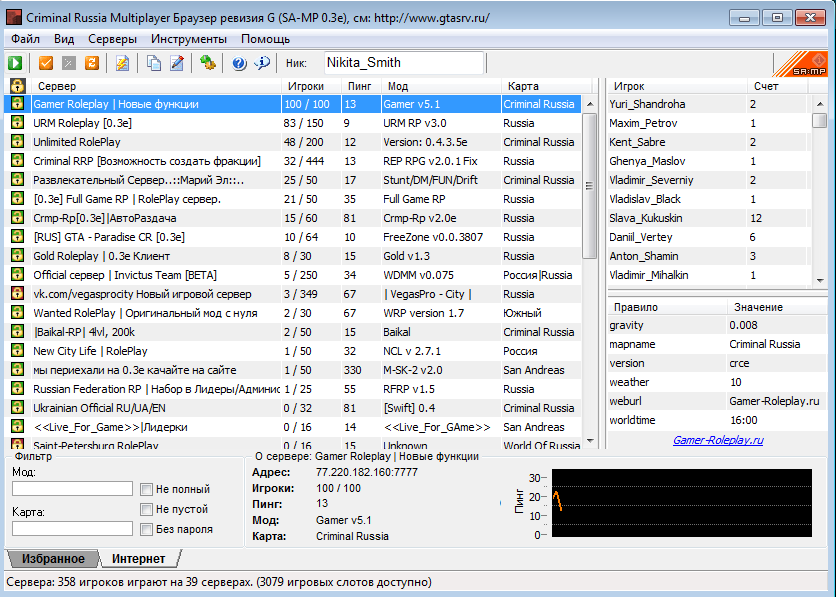
Task: Click lock icon of Gamer Roleplay row
Action: tap(18, 103)
